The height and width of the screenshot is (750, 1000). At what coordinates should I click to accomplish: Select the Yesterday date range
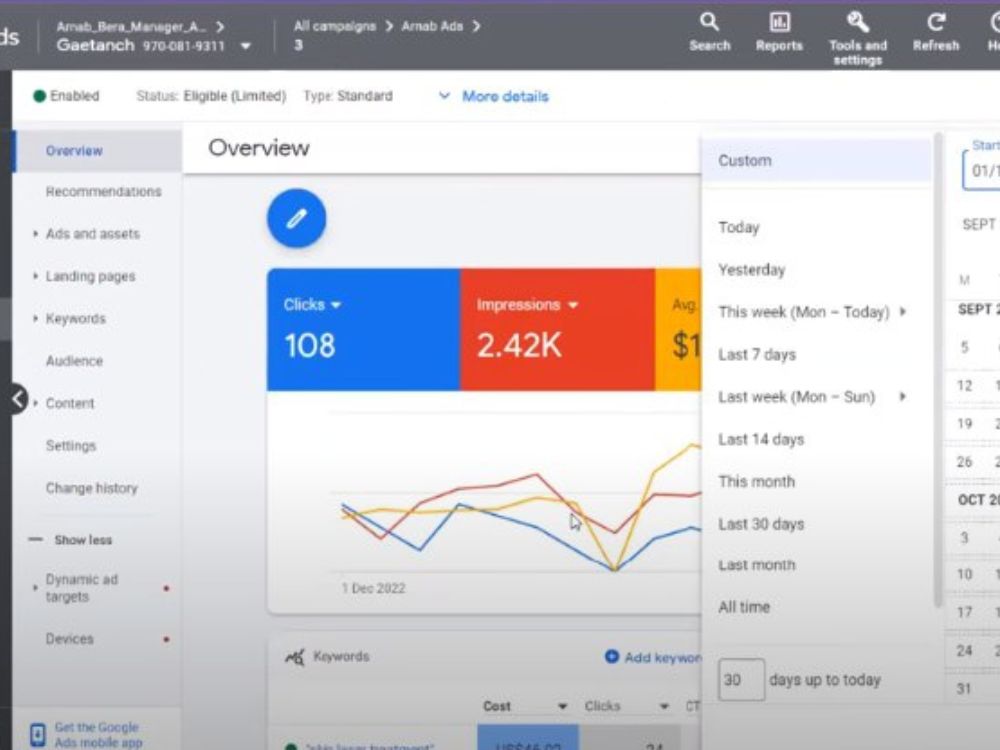[x=751, y=269]
